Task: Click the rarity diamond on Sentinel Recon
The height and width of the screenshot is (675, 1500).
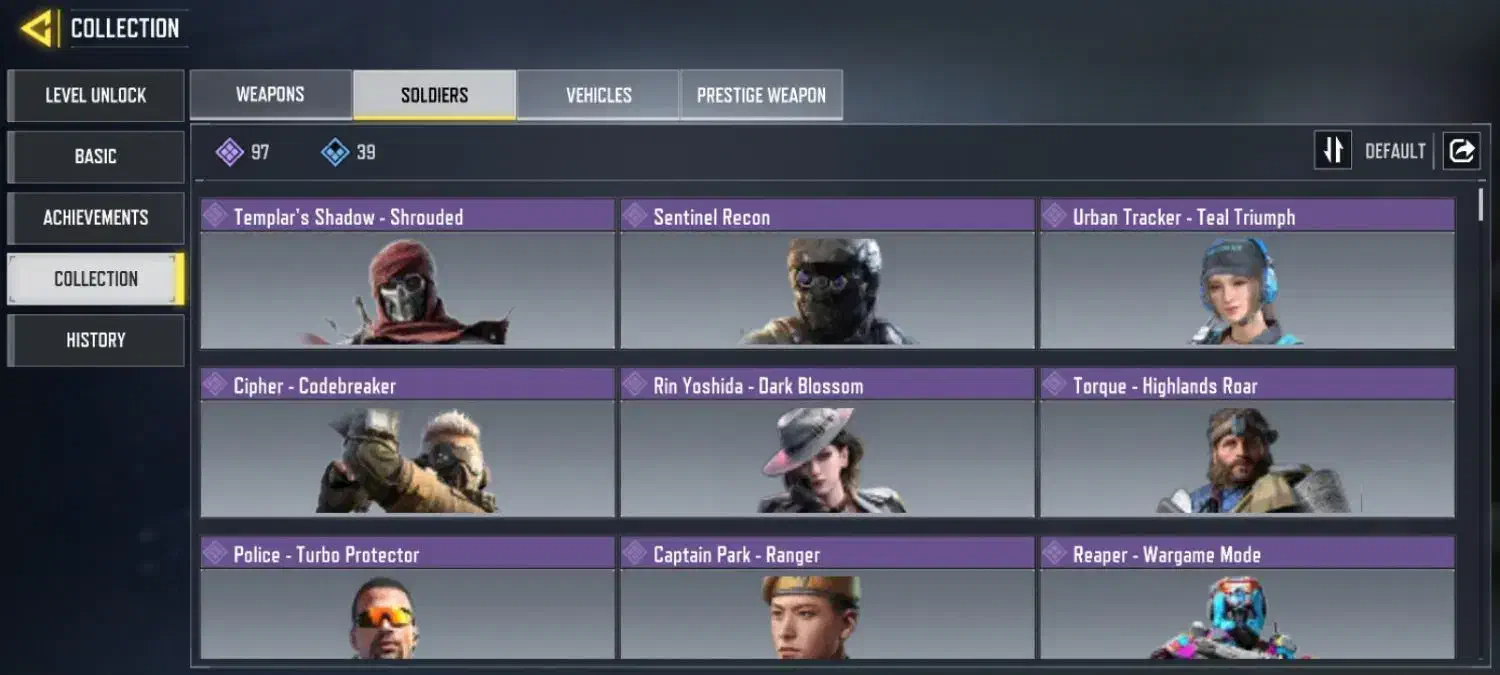Action: pyautogui.click(x=635, y=216)
